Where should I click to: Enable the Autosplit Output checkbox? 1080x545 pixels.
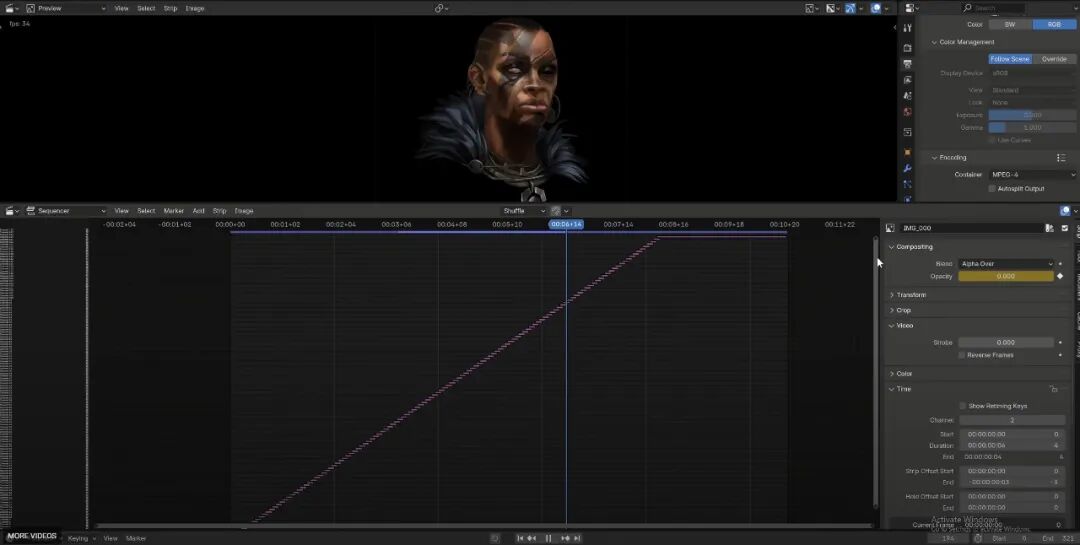[992, 189]
